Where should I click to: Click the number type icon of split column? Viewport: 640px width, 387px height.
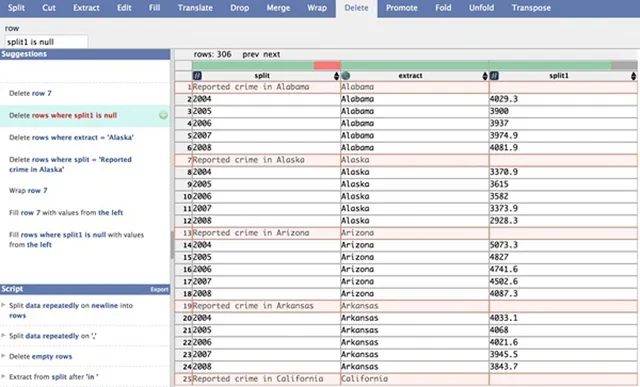click(197, 76)
